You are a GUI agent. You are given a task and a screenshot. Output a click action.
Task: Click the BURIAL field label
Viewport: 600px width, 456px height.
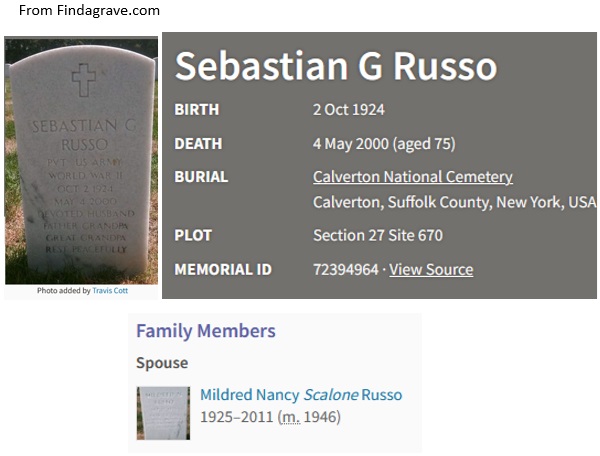click(x=201, y=177)
